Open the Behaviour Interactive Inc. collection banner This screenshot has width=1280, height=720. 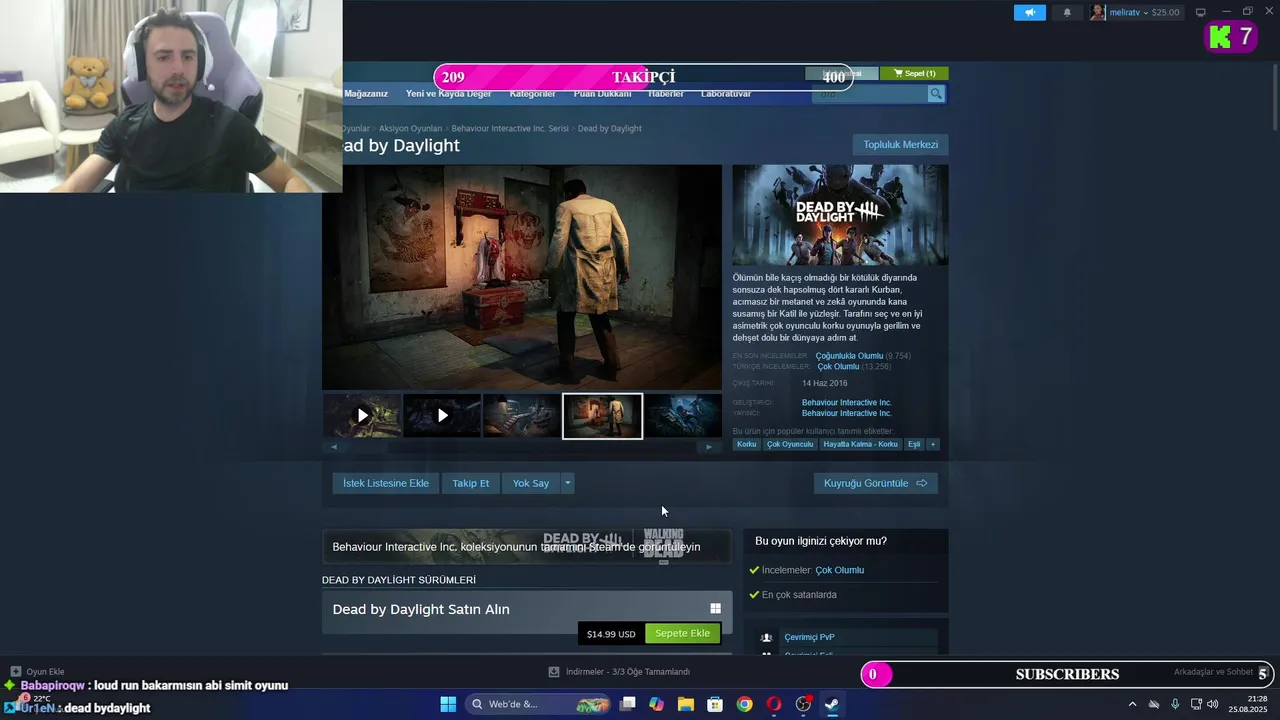[x=526, y=546]
